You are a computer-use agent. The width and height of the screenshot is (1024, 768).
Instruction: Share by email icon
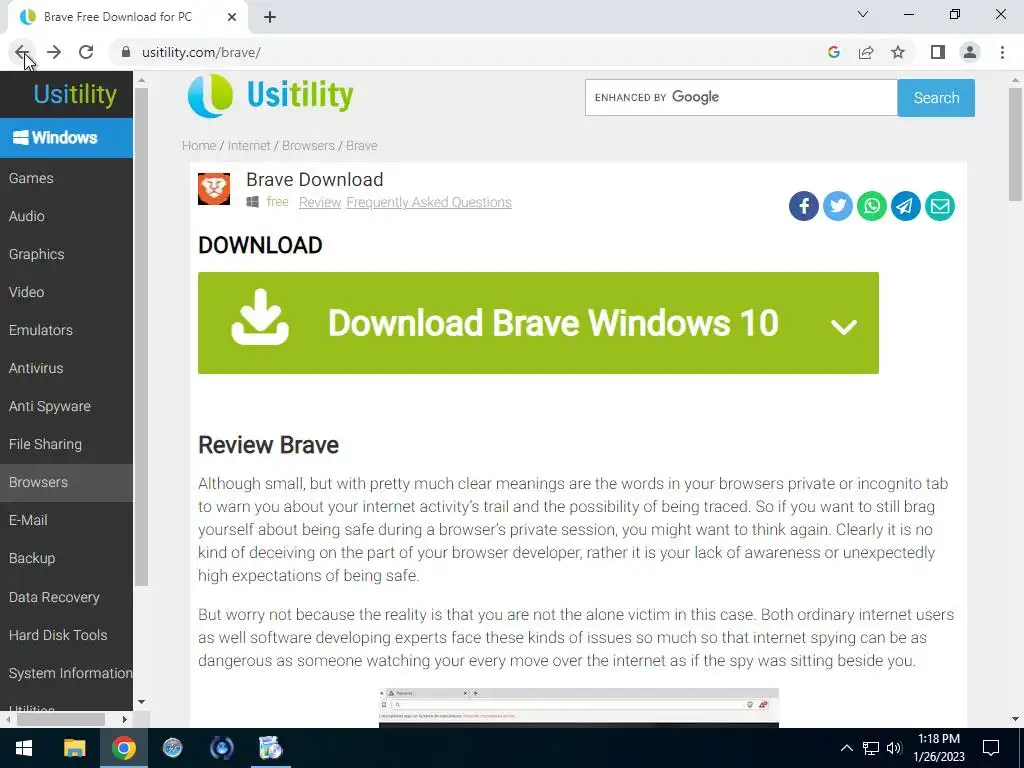[940, 206]
